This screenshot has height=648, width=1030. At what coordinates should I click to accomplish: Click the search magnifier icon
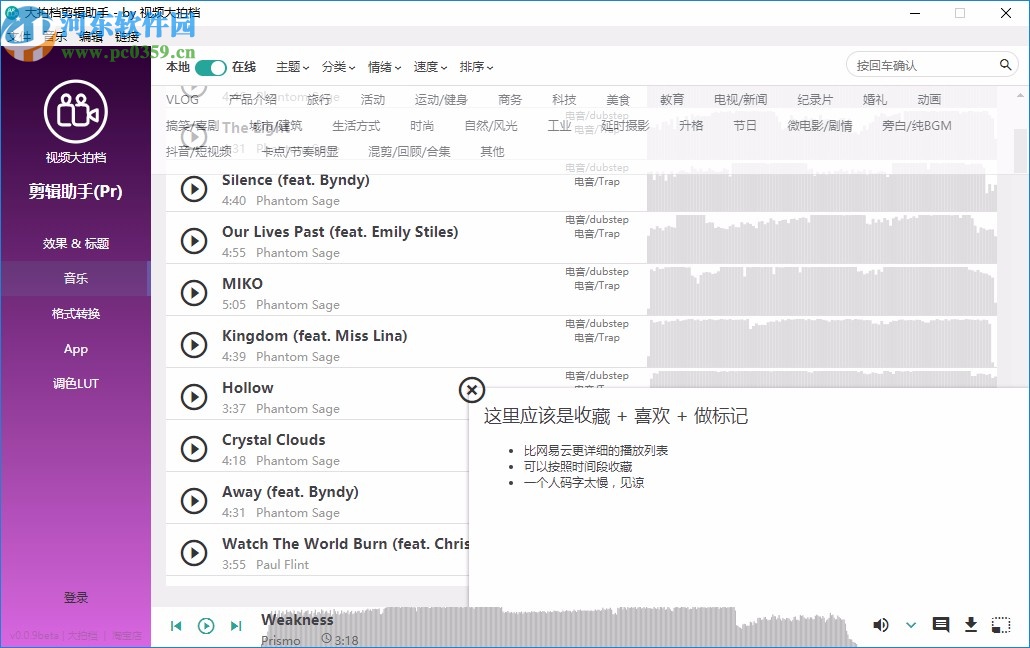(x=1005, y=64)
